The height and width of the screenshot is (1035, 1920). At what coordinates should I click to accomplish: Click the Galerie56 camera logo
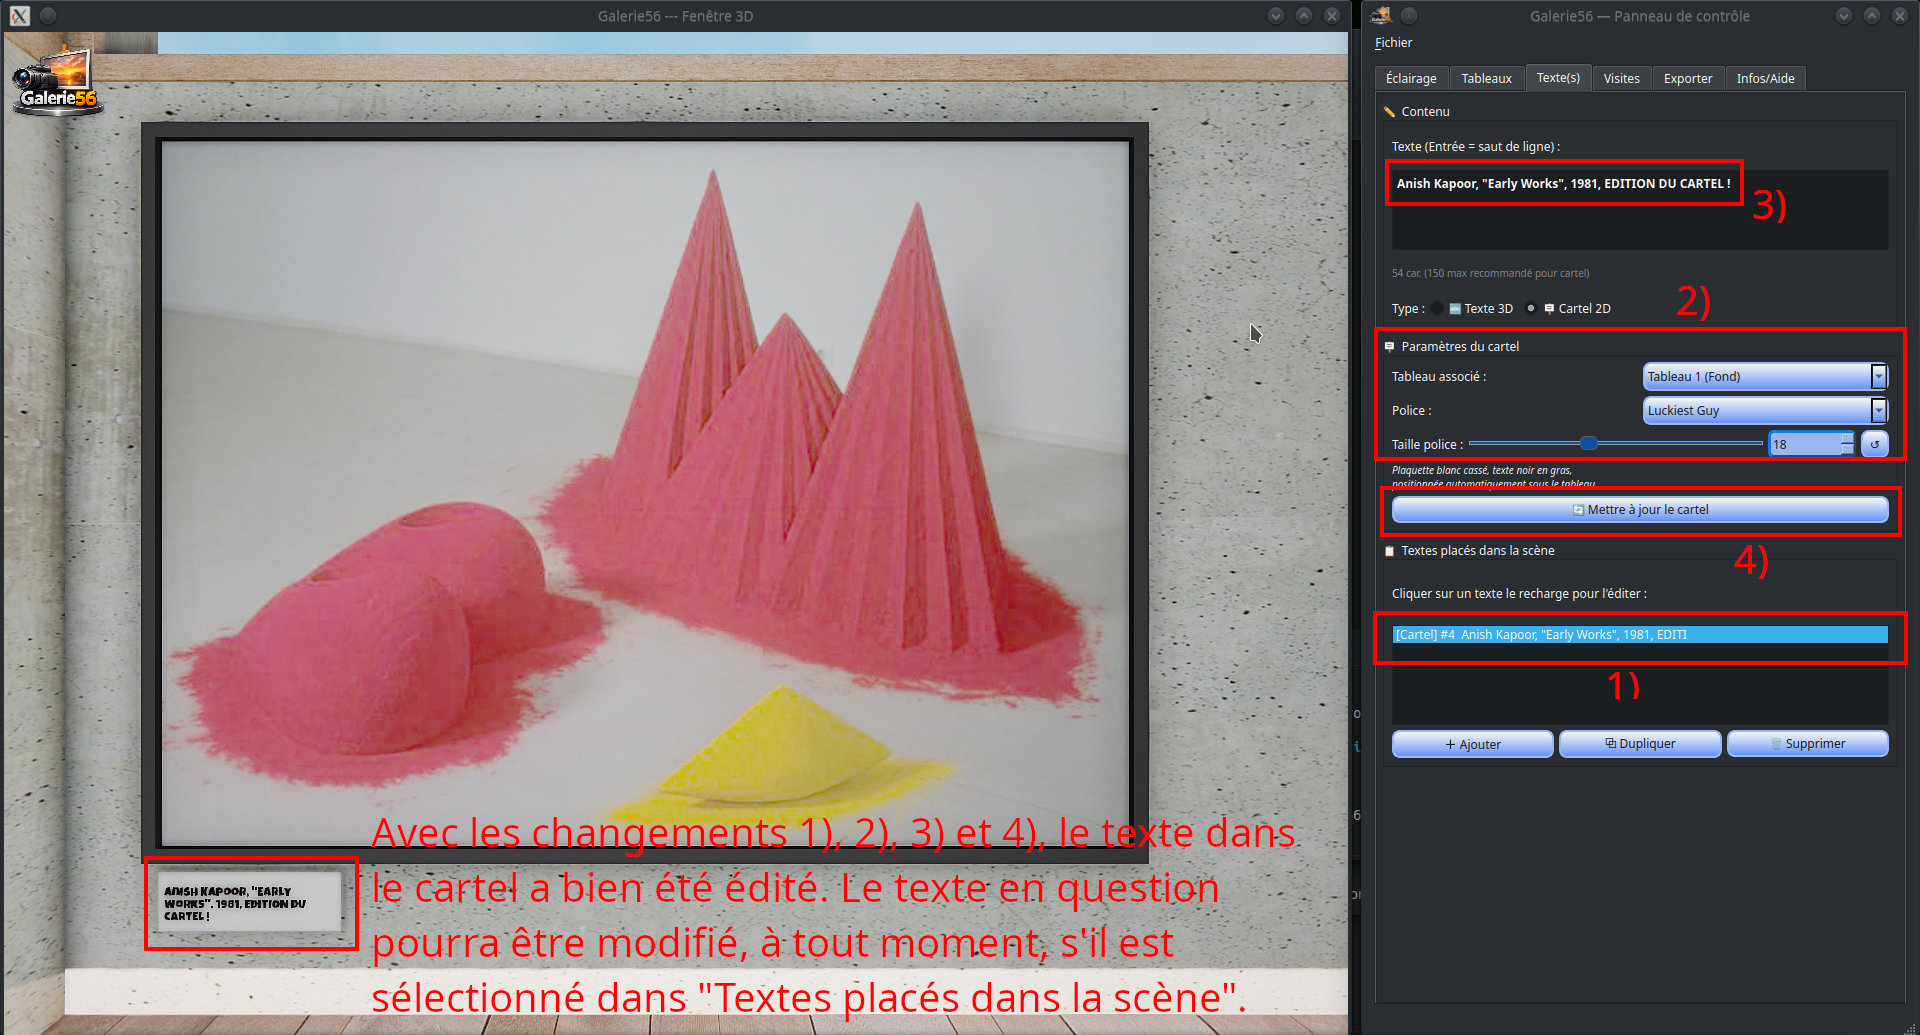click(57, 82)
